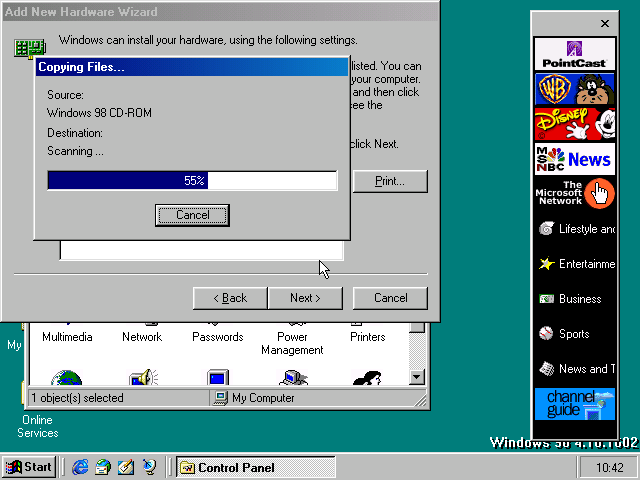Open The Microsoft Network channel
Image resolution: width=640 pixels, height=480 pixels.
pyautogui.click(x=575, y=193)
